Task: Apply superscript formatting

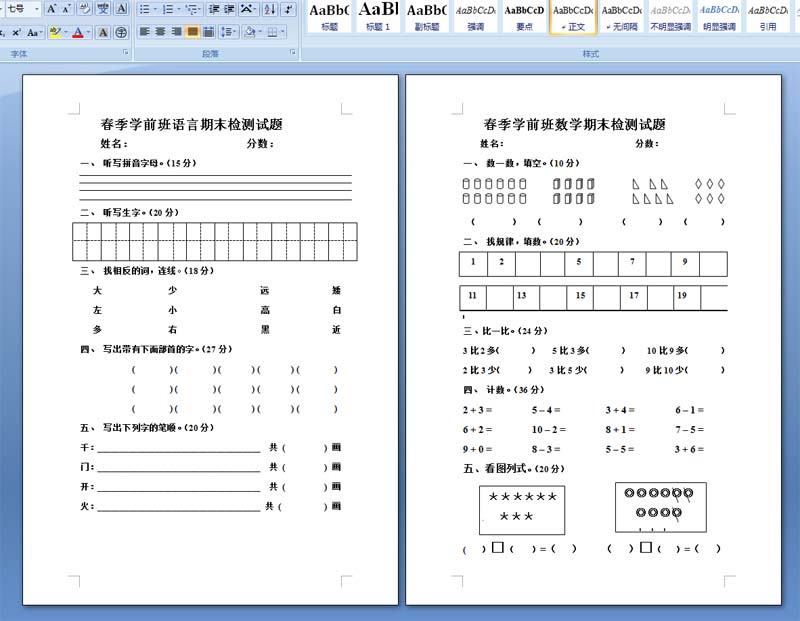Action: [x=16, y=32]
